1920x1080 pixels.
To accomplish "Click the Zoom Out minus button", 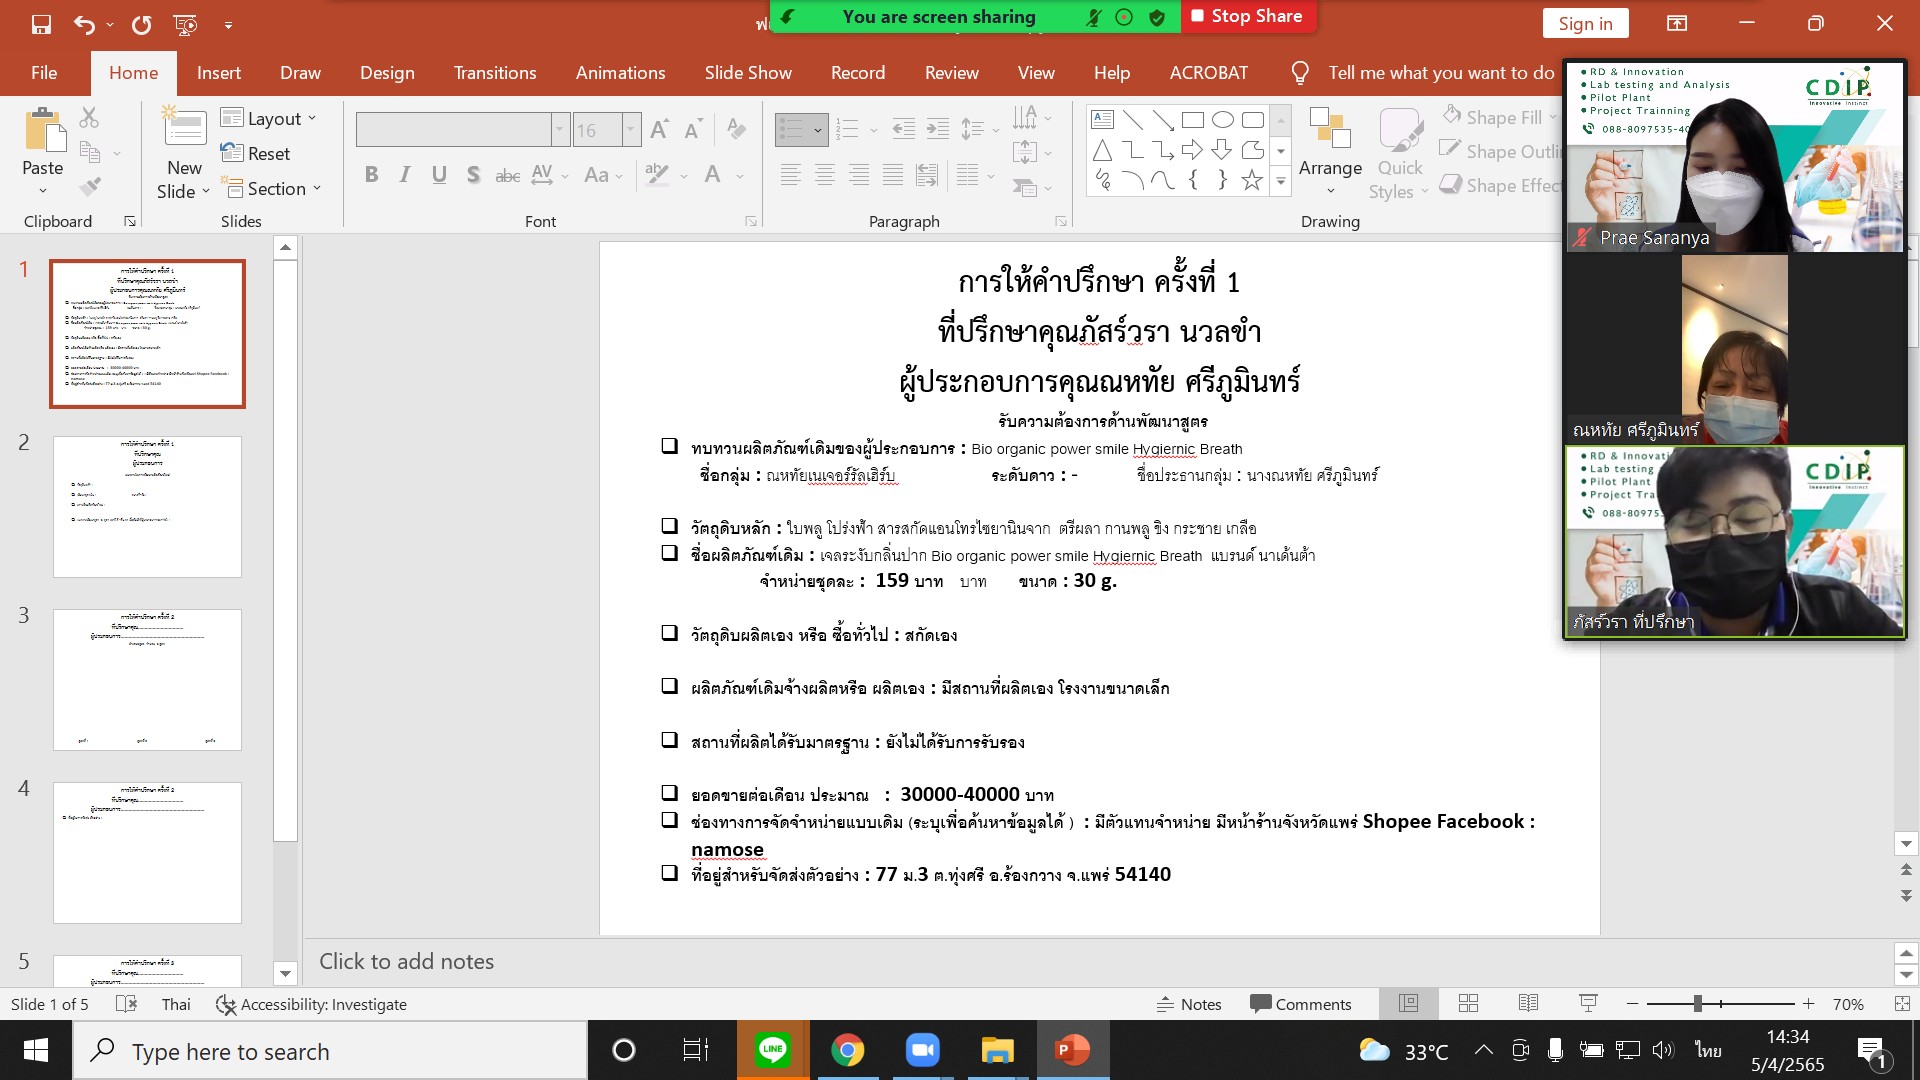I will click(1632, 1004).
